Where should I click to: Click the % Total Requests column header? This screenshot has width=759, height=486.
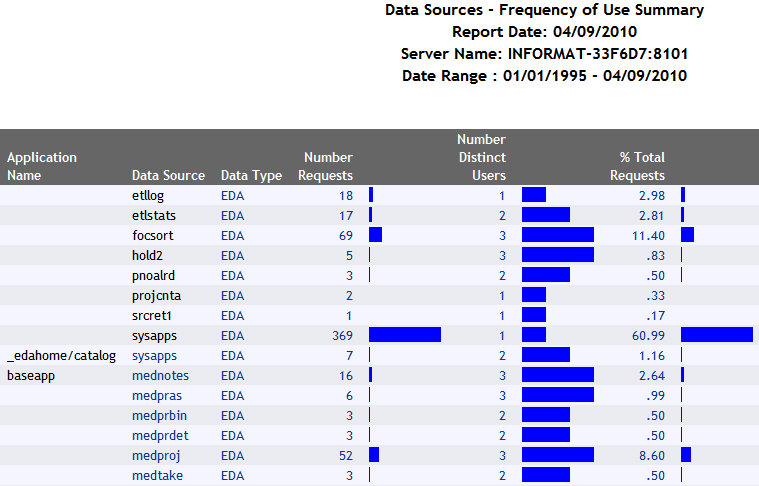[x=638, y=166]
